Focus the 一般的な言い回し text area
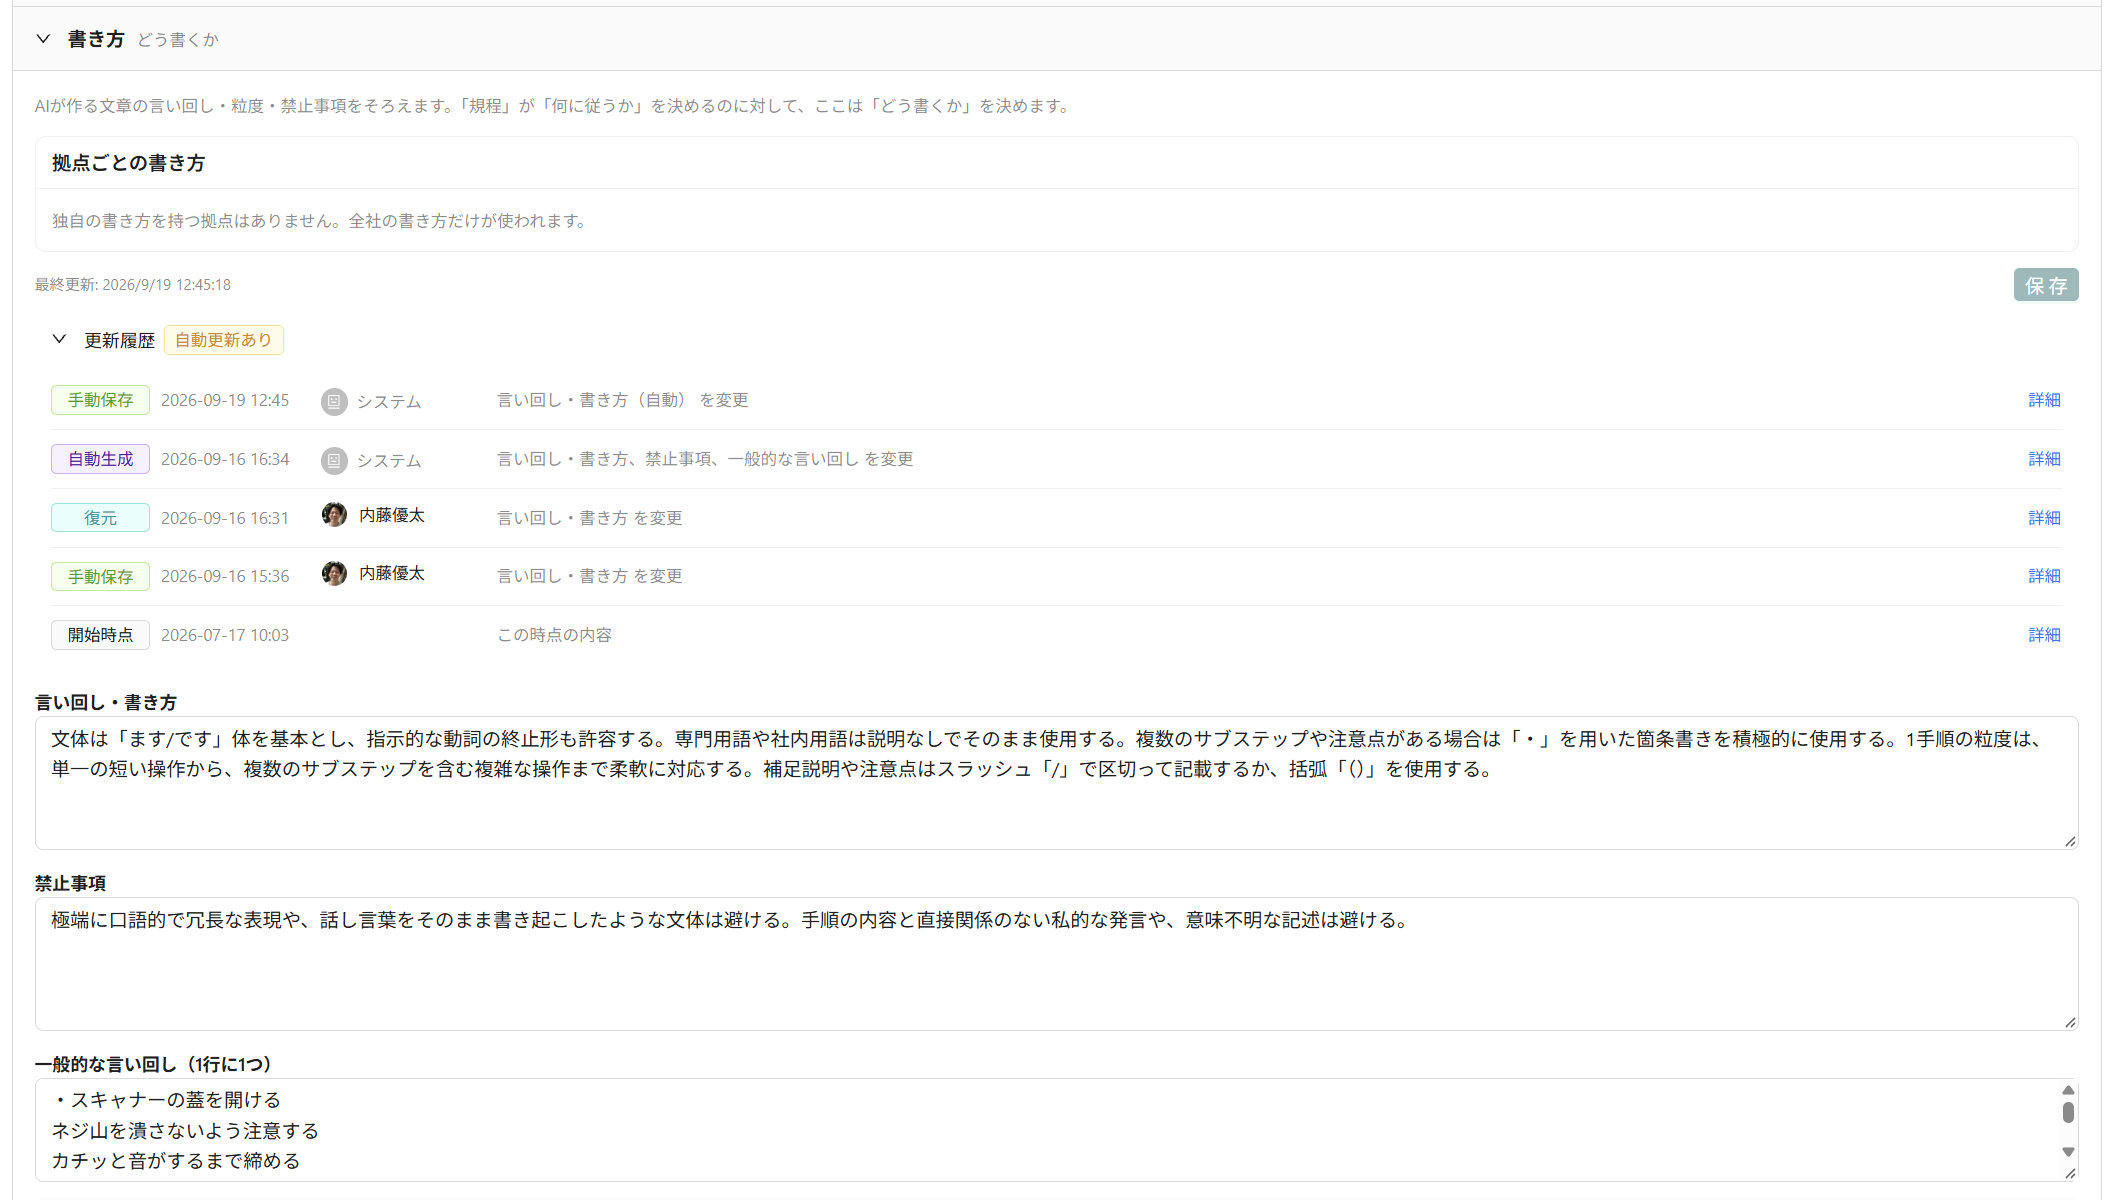 [1056, 1130]
